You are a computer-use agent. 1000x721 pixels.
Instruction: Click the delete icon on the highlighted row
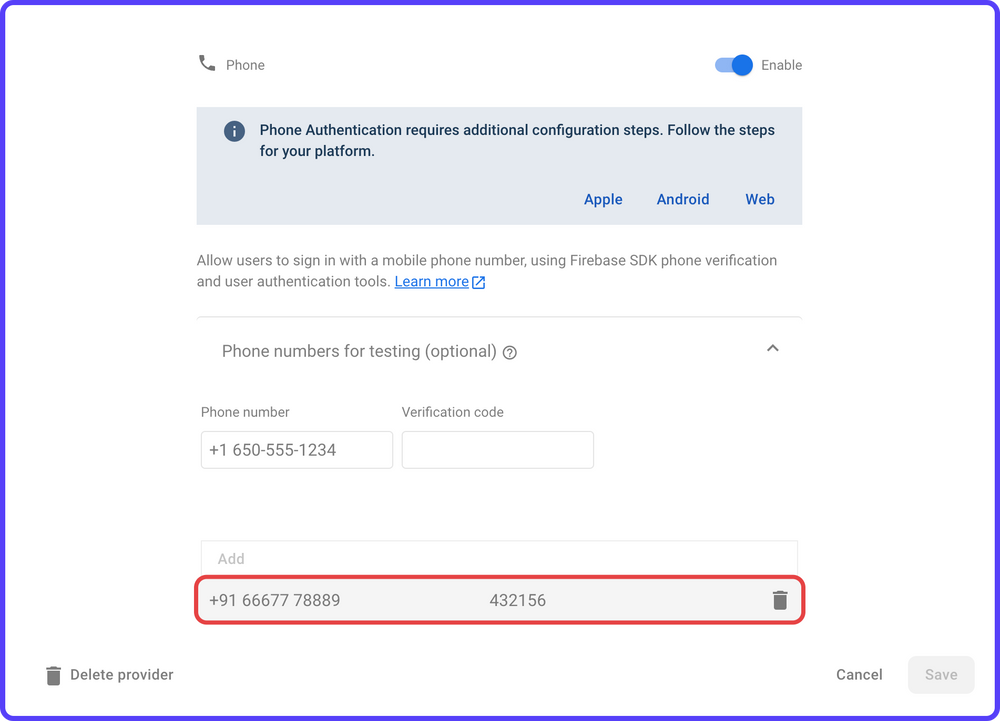pos(779,600)
